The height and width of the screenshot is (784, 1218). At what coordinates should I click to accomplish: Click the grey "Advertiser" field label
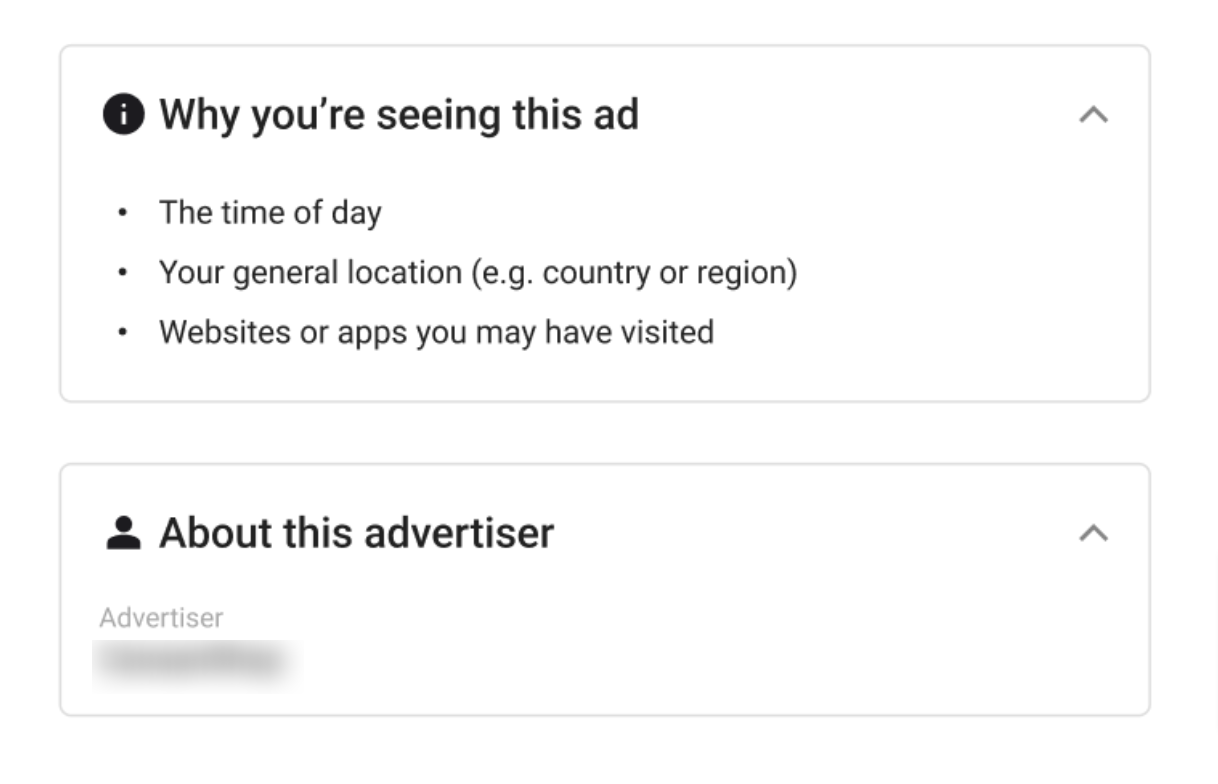[161, 618]
